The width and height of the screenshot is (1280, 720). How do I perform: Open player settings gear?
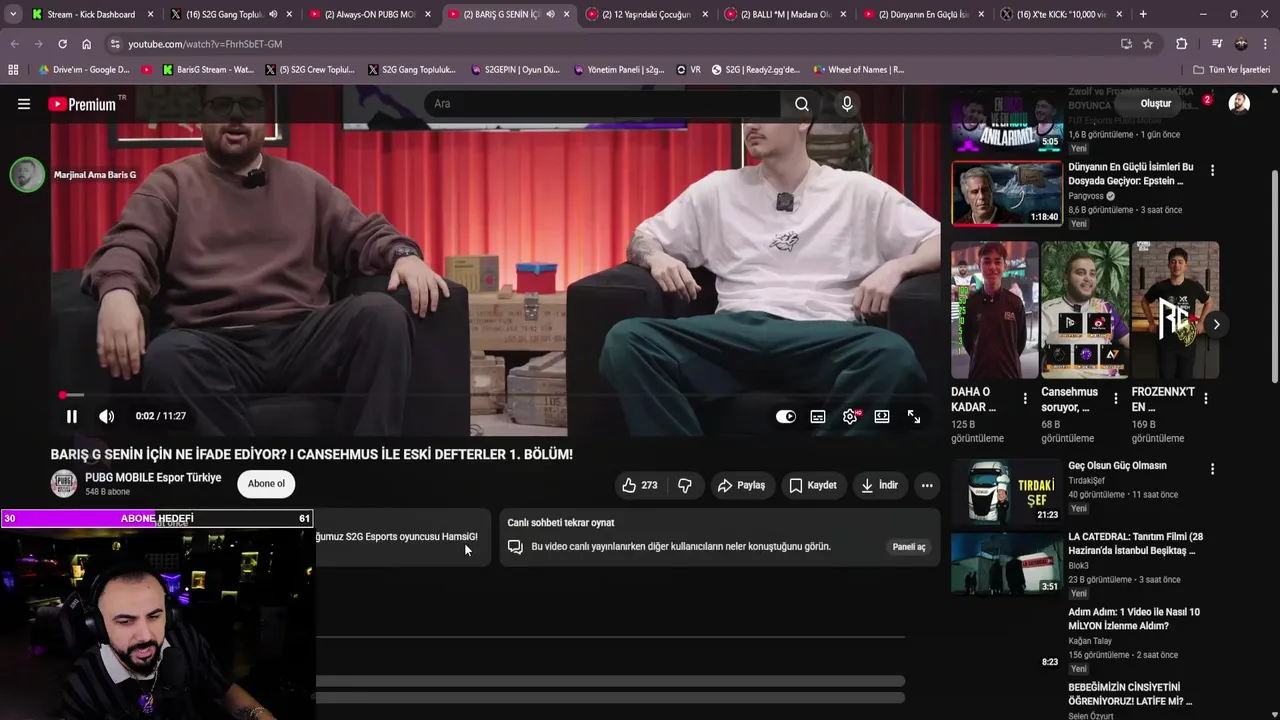click(850, 417)
